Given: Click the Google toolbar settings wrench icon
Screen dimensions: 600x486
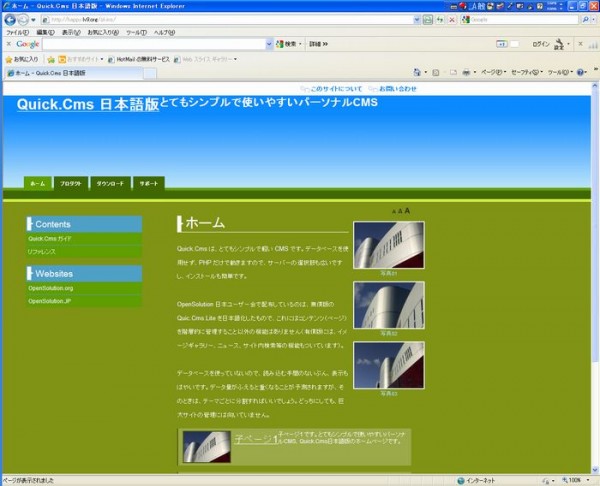Looking at the screenshot, I should (559, 44).
